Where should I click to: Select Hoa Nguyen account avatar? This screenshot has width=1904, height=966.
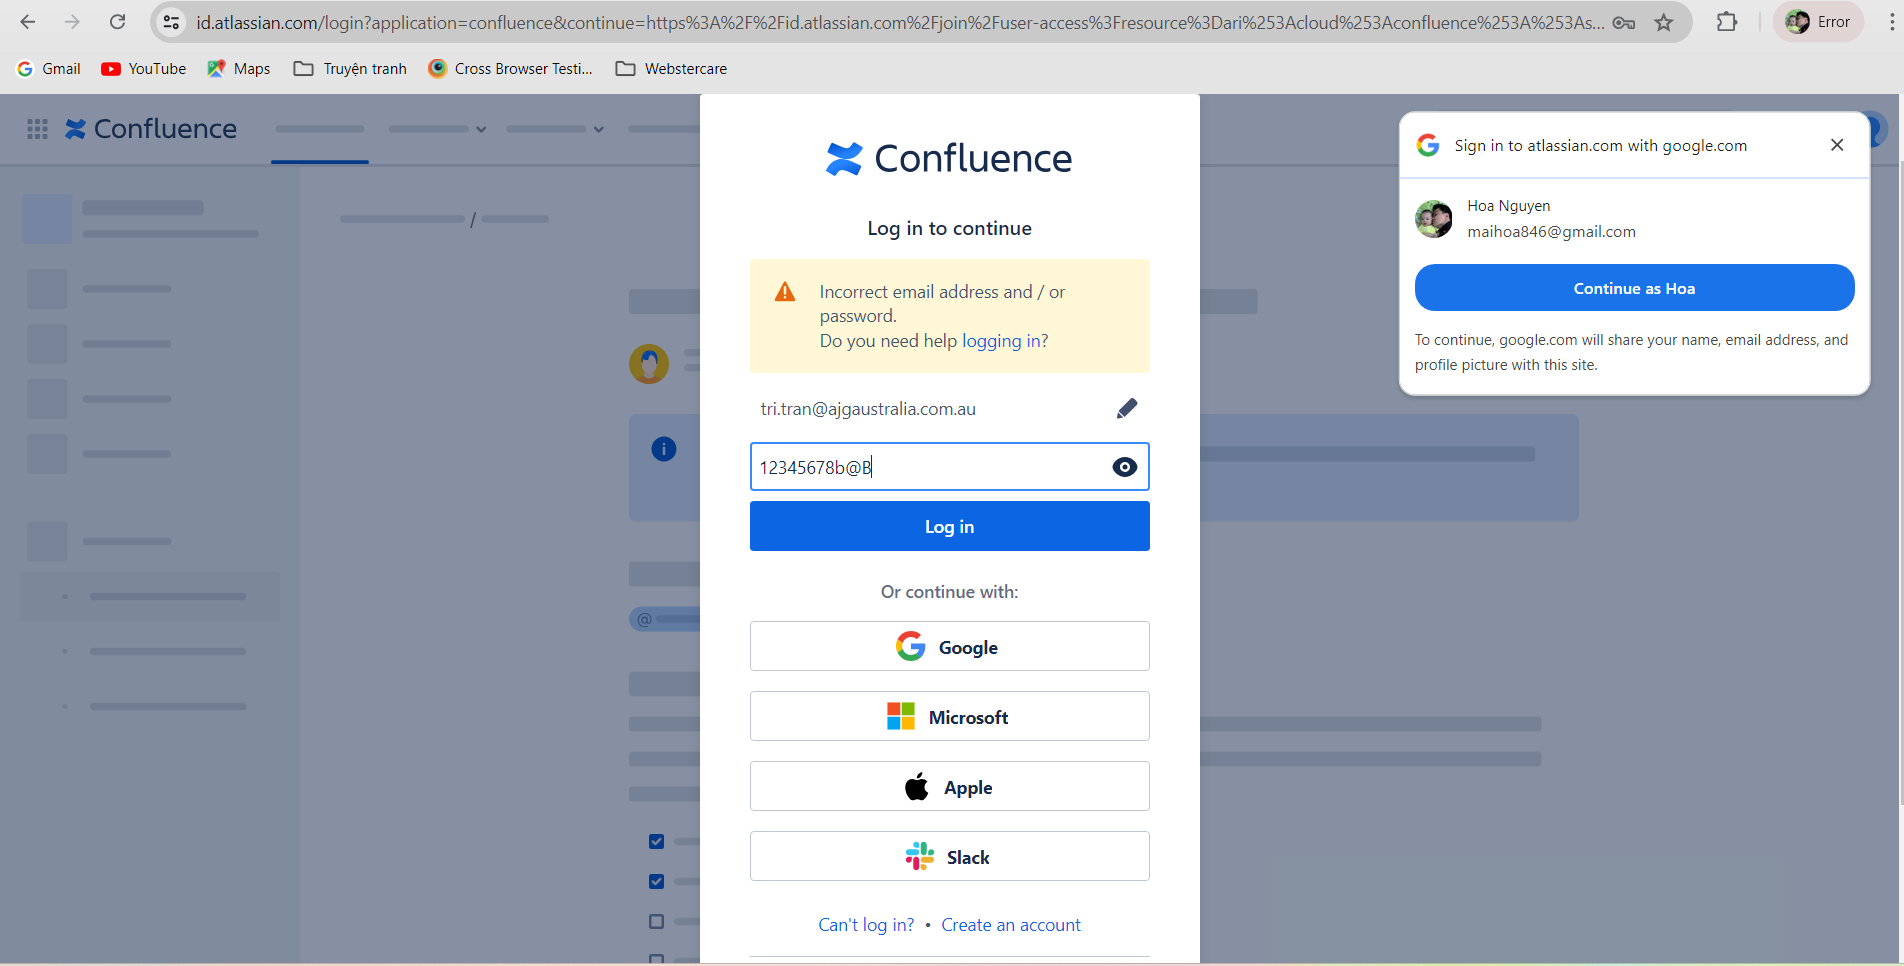(x=1434, y=219)
